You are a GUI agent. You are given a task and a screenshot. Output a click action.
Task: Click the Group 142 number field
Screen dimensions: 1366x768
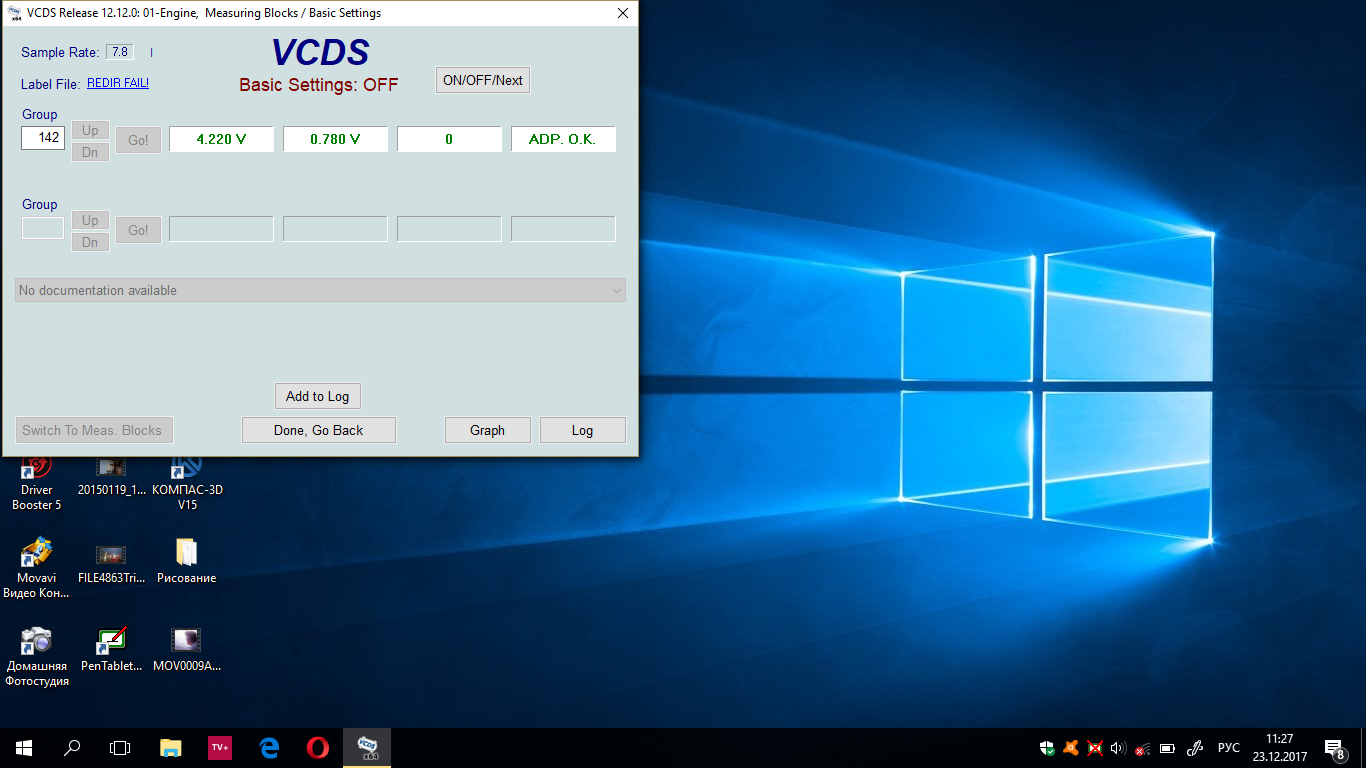43,138
